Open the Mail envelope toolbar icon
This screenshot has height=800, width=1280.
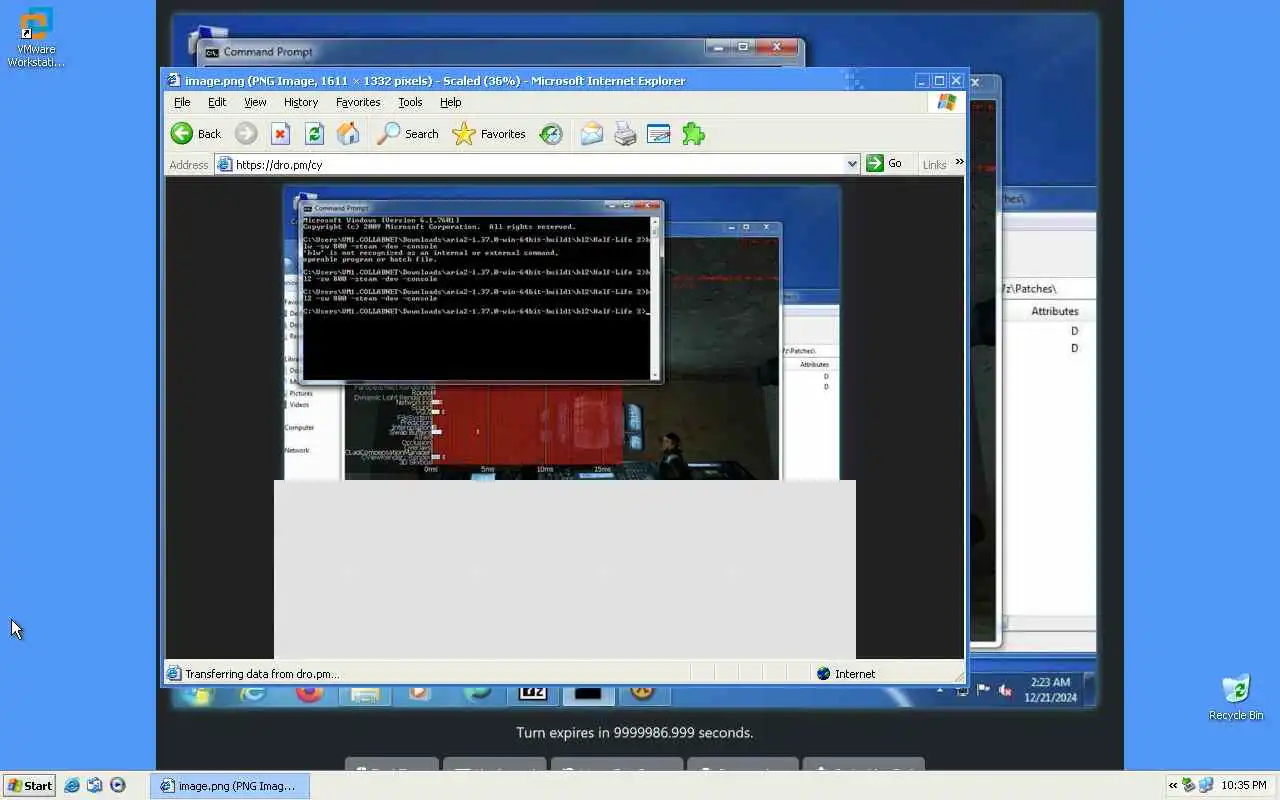(592, 134)
